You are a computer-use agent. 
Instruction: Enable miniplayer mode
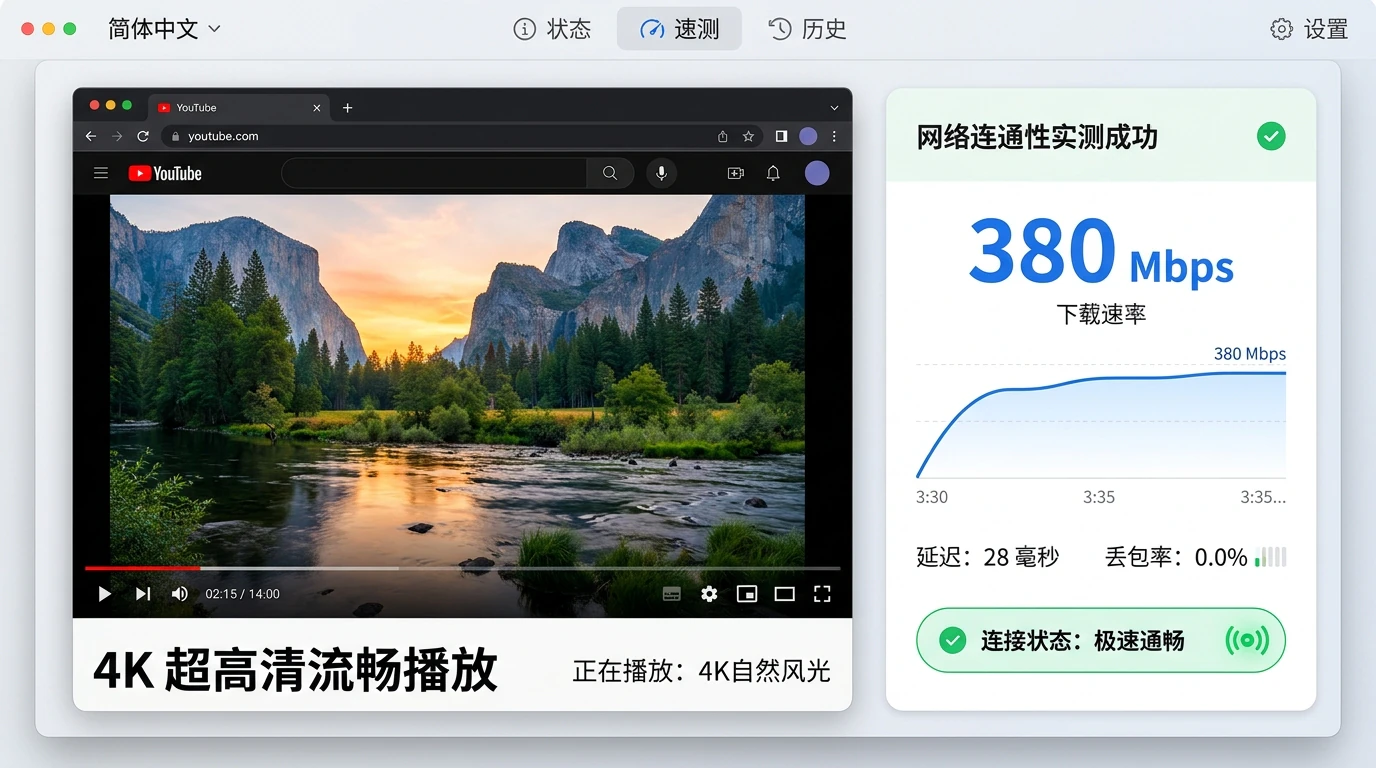pos(747,594)
